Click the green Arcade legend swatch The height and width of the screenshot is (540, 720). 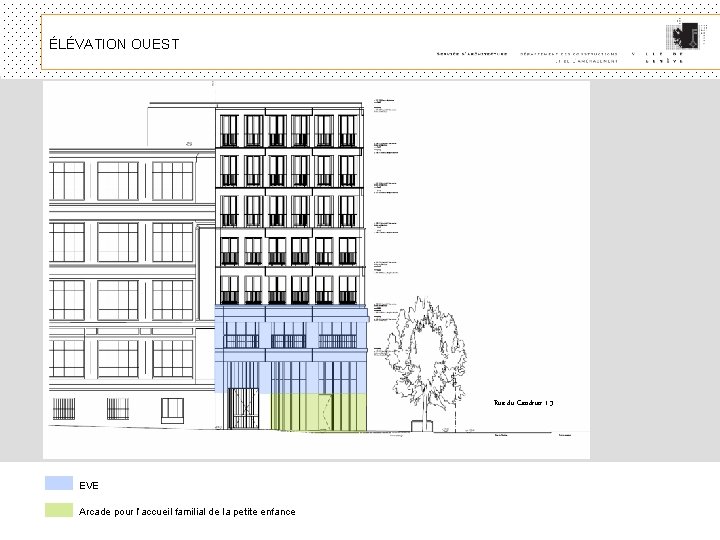tap(59, 510)
